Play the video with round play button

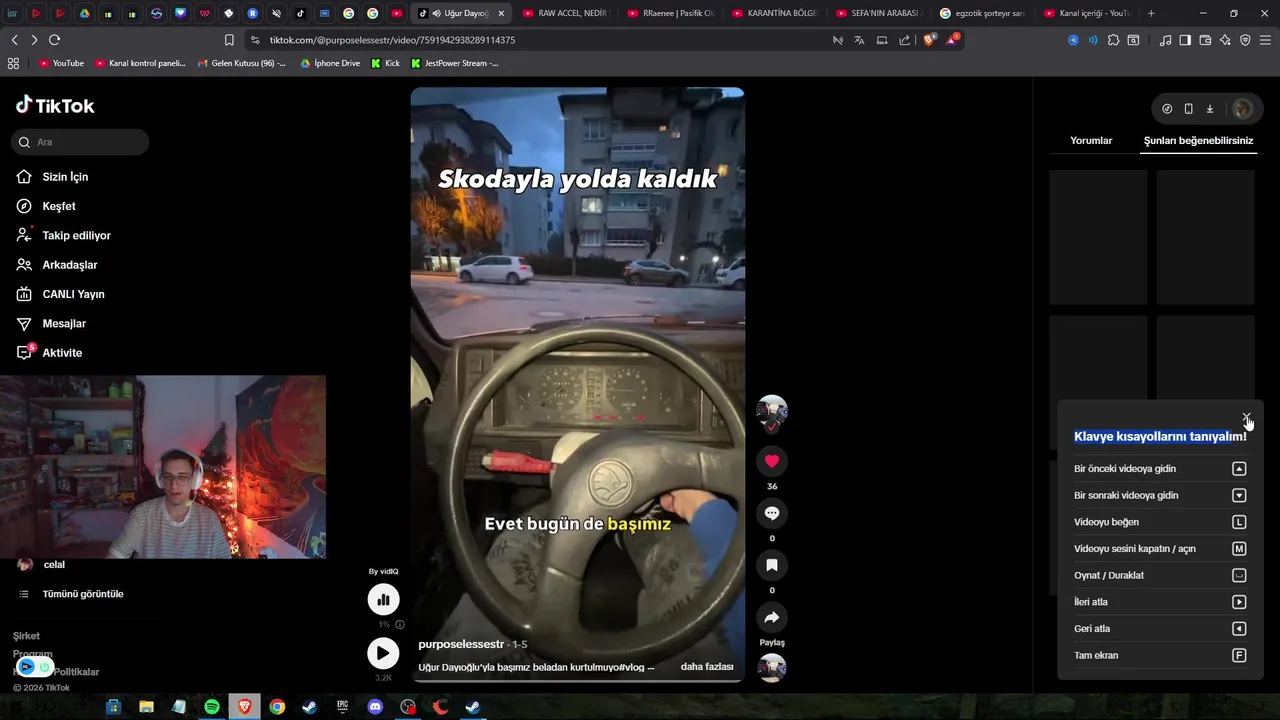(x=383, y=653)
